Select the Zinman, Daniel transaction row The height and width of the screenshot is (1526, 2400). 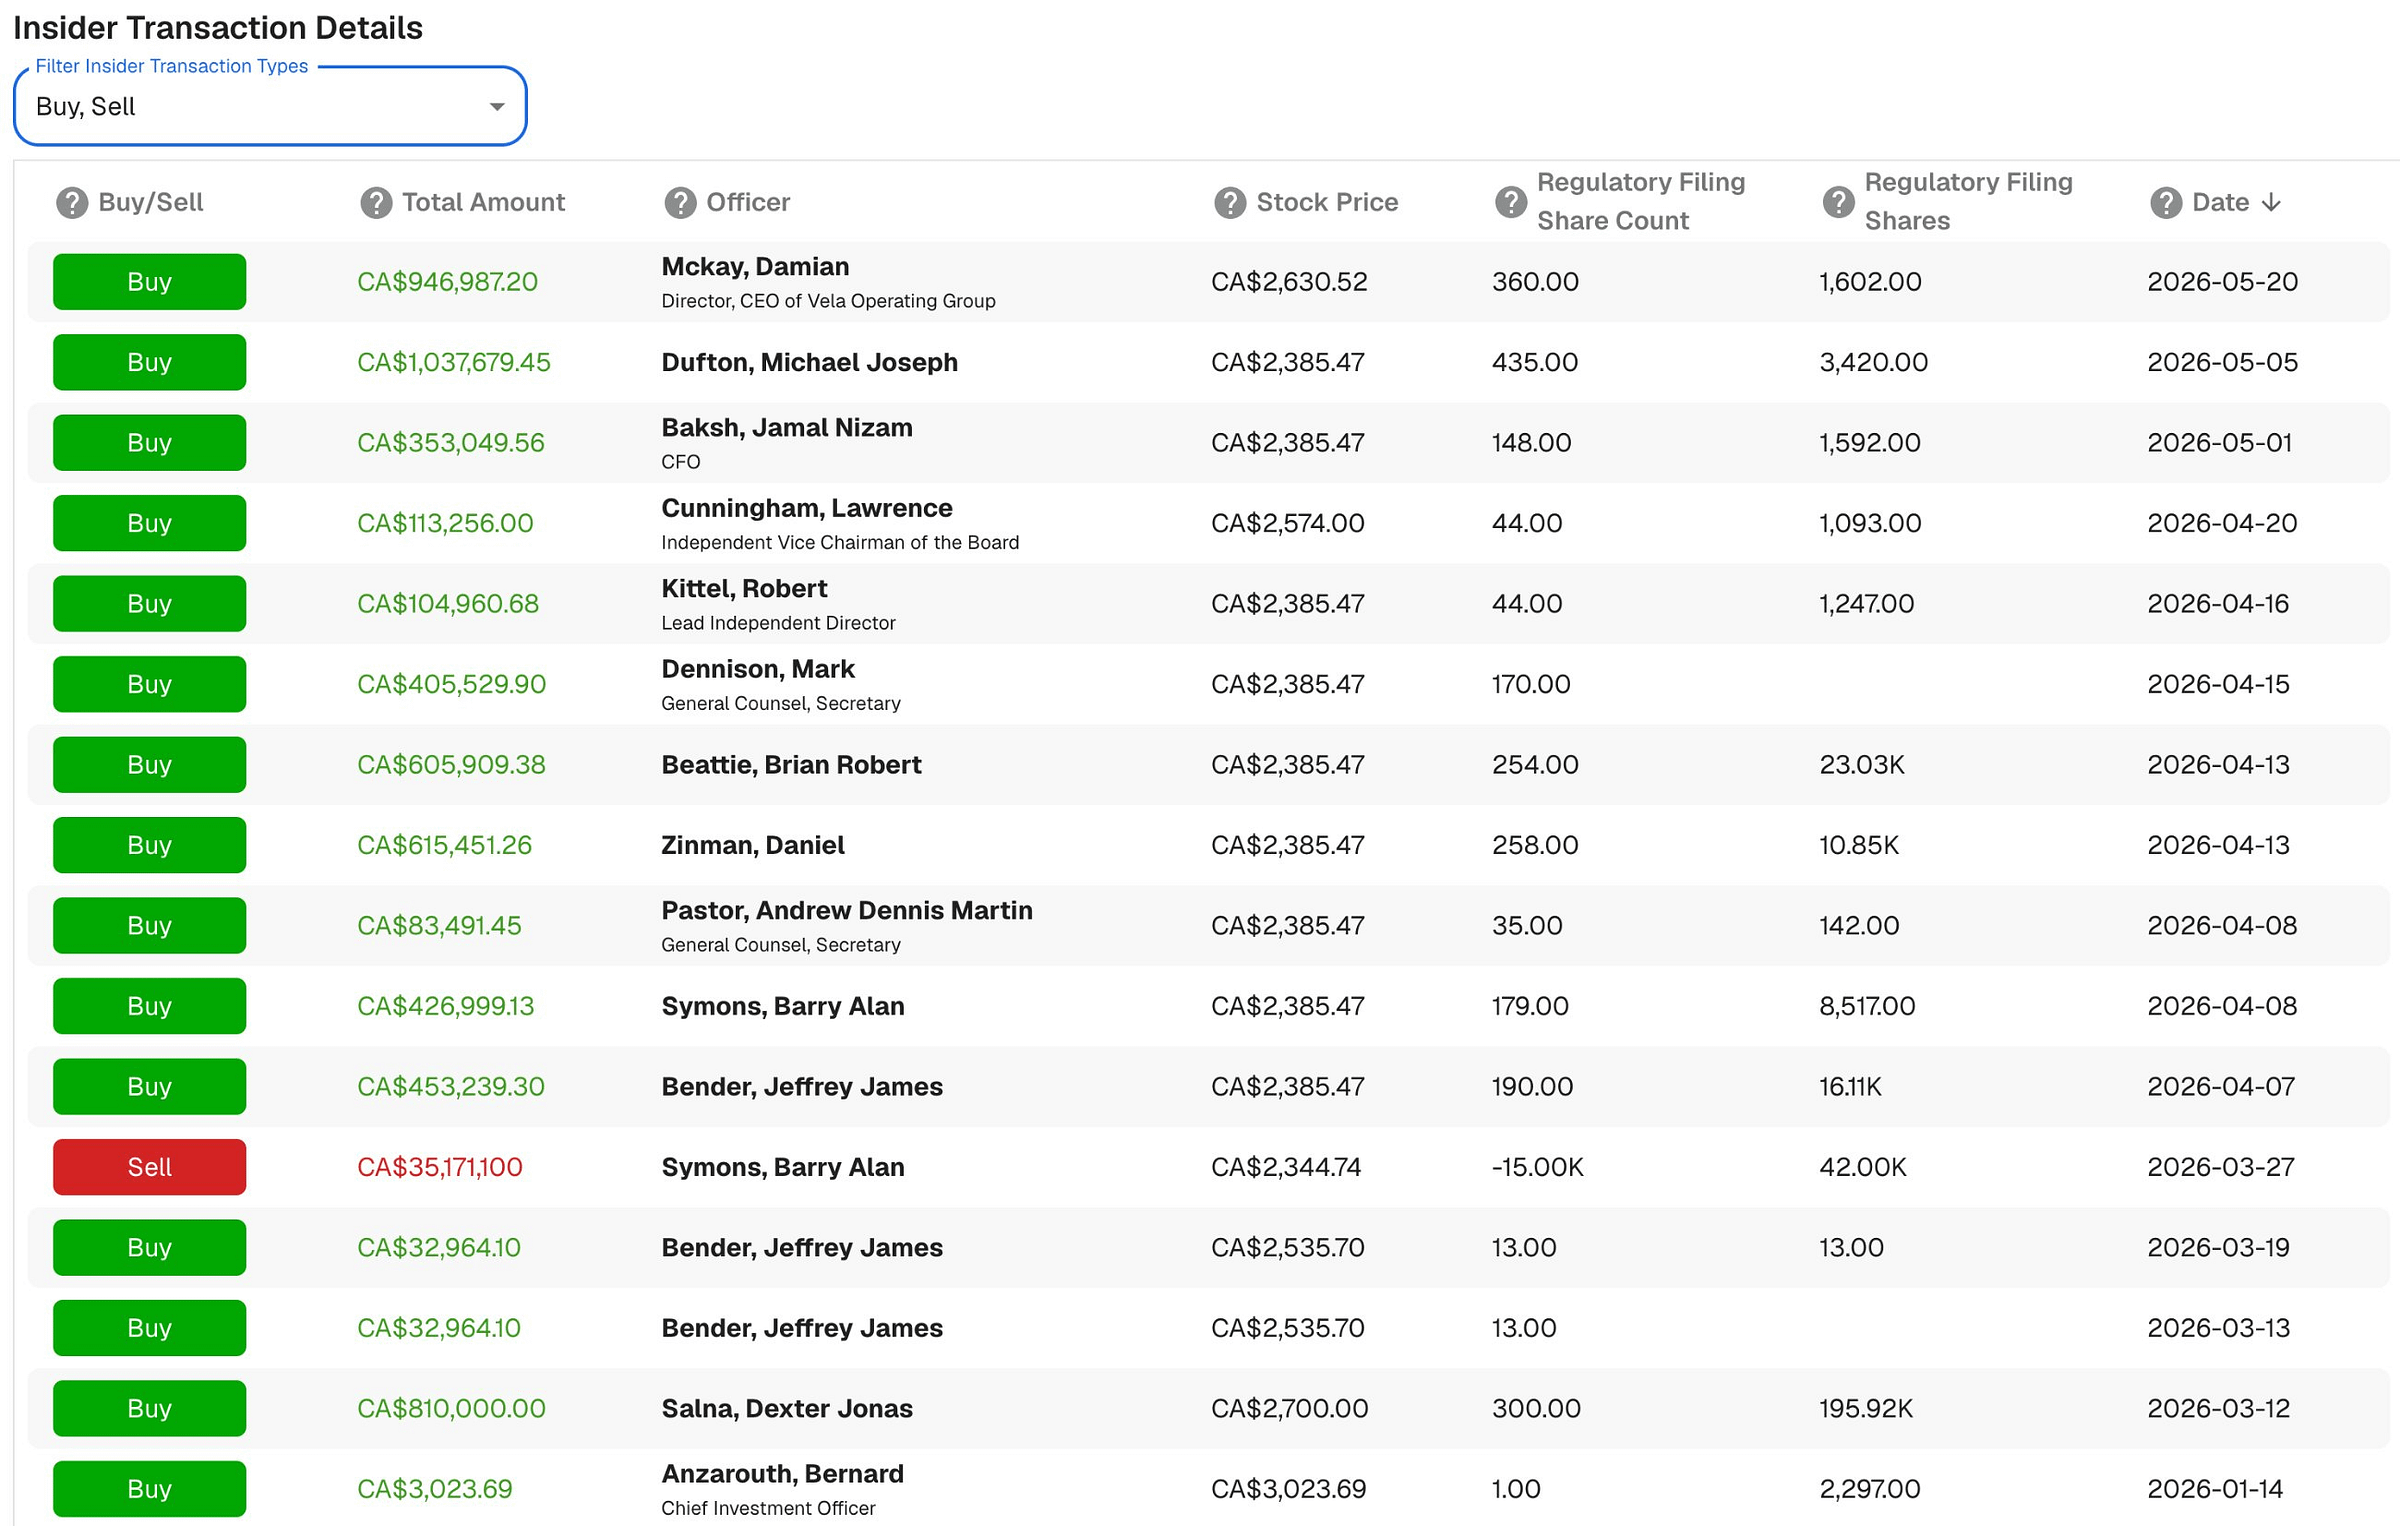1208,845
